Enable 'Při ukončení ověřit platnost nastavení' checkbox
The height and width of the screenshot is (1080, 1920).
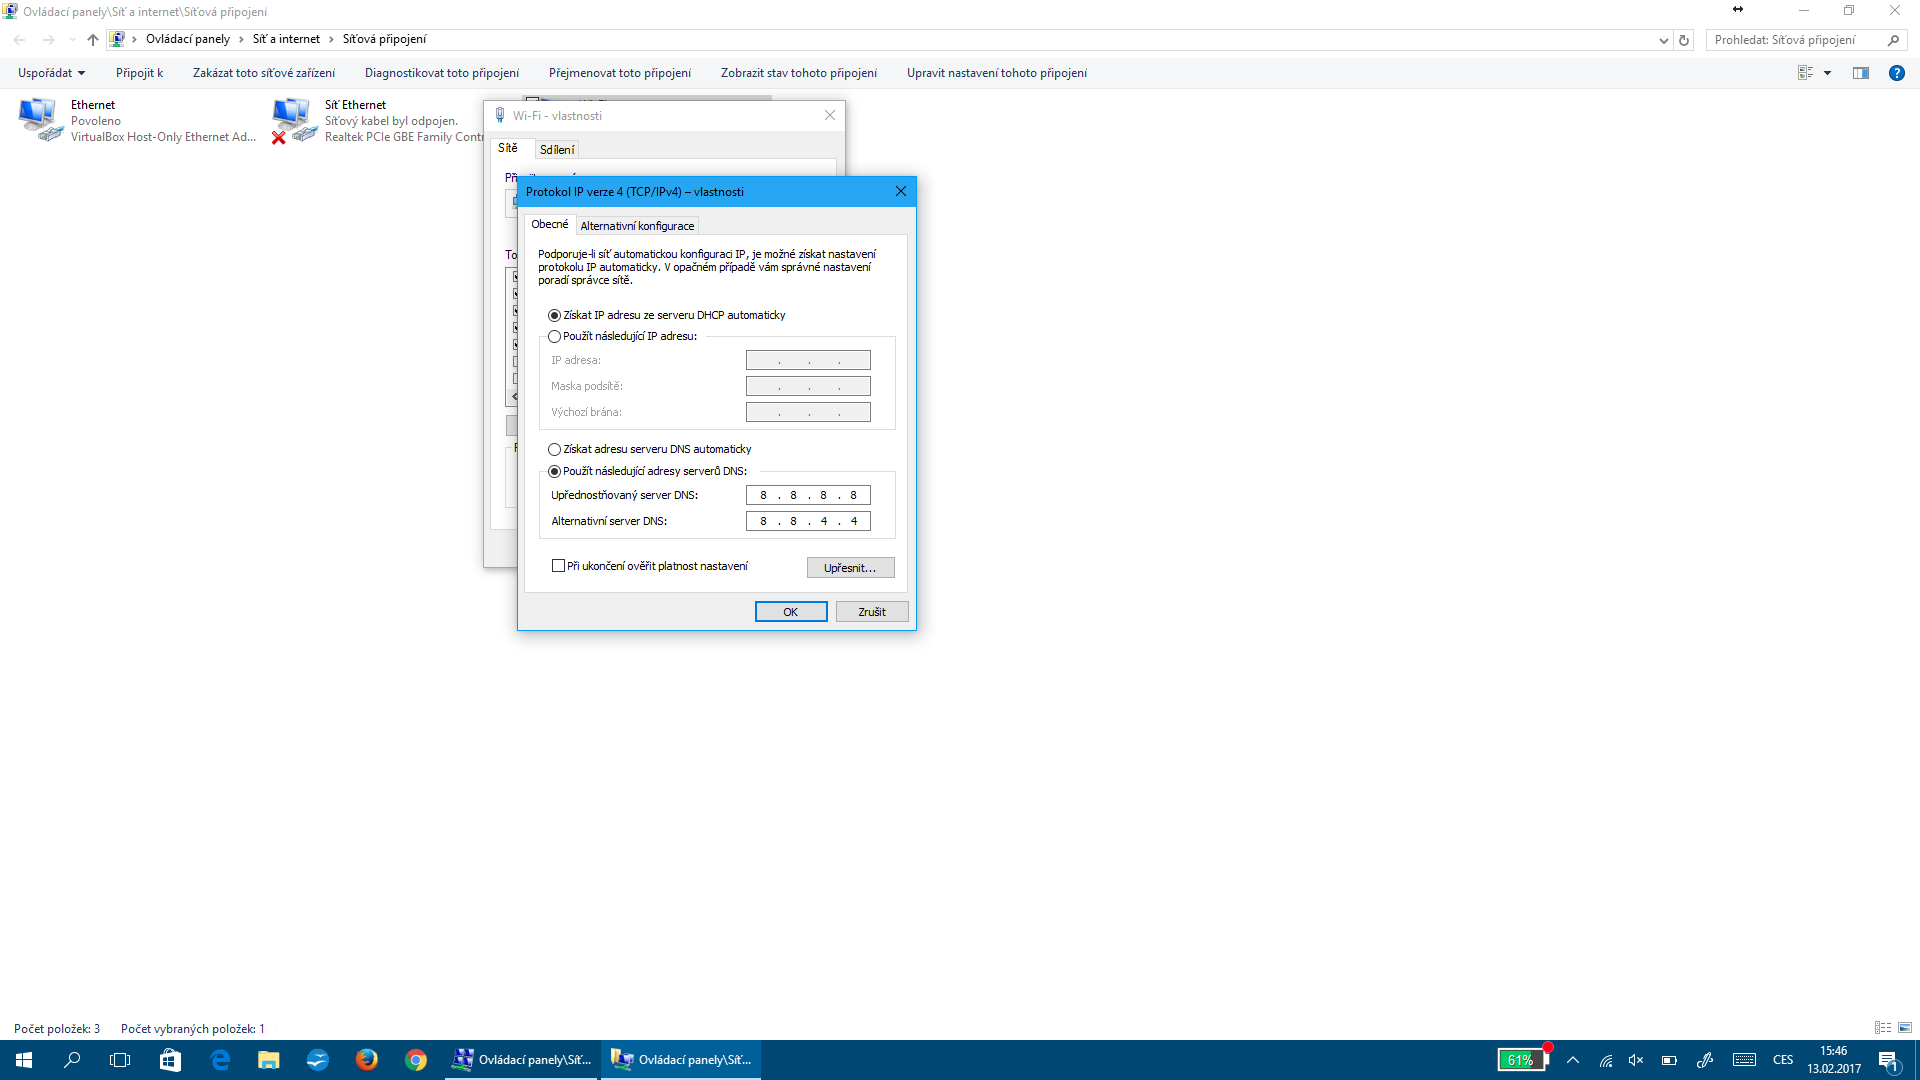(559, 566)
